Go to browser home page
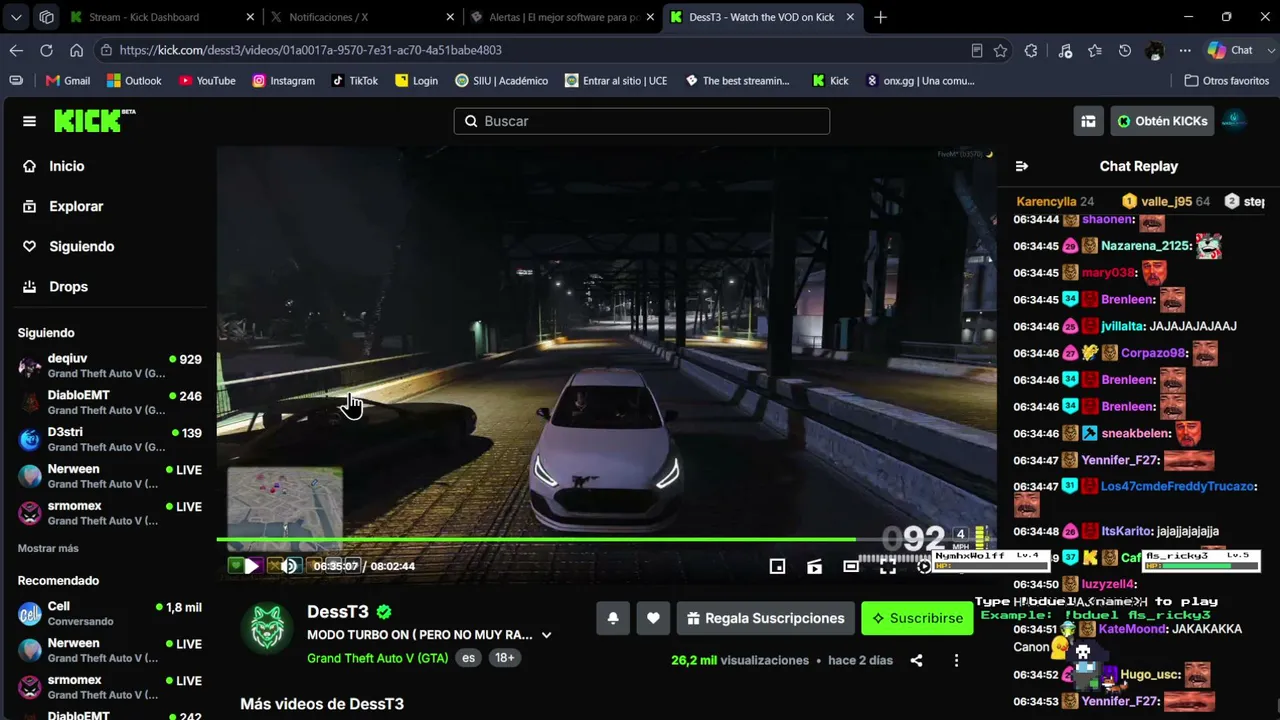Screen dimensions: 1280x720 pos(76,50)
